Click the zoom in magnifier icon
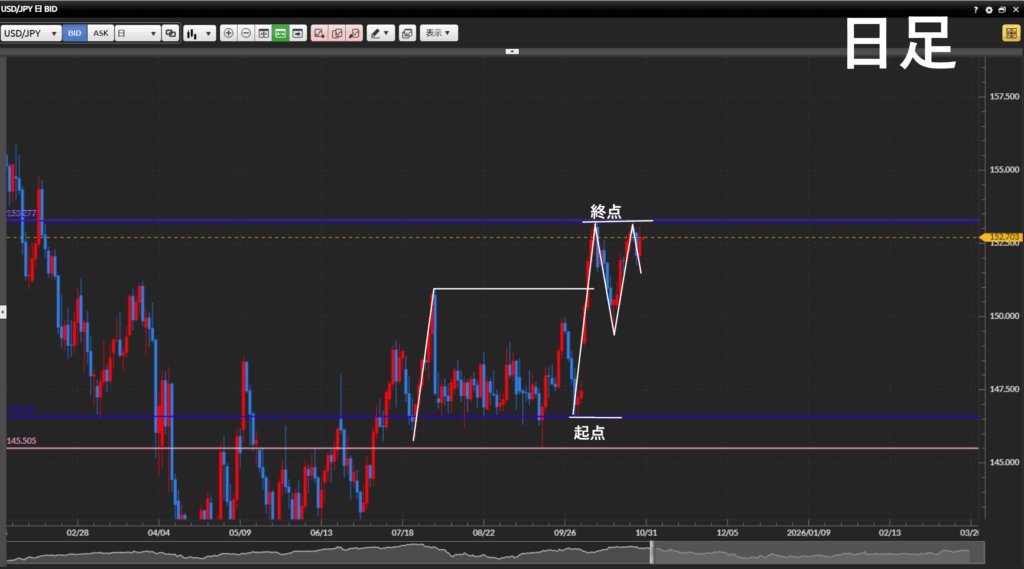This screenshot has width=1024, height=569. [x=229, y=33]
